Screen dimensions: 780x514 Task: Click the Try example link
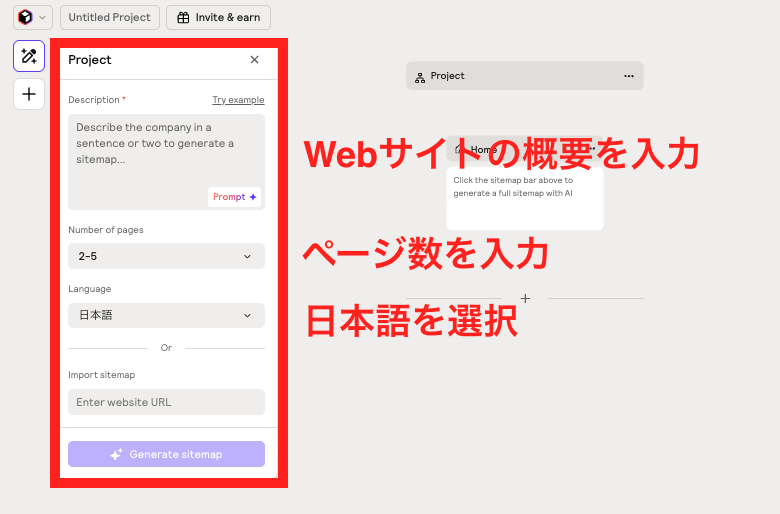pyautogui.click(x=238, y=100)
